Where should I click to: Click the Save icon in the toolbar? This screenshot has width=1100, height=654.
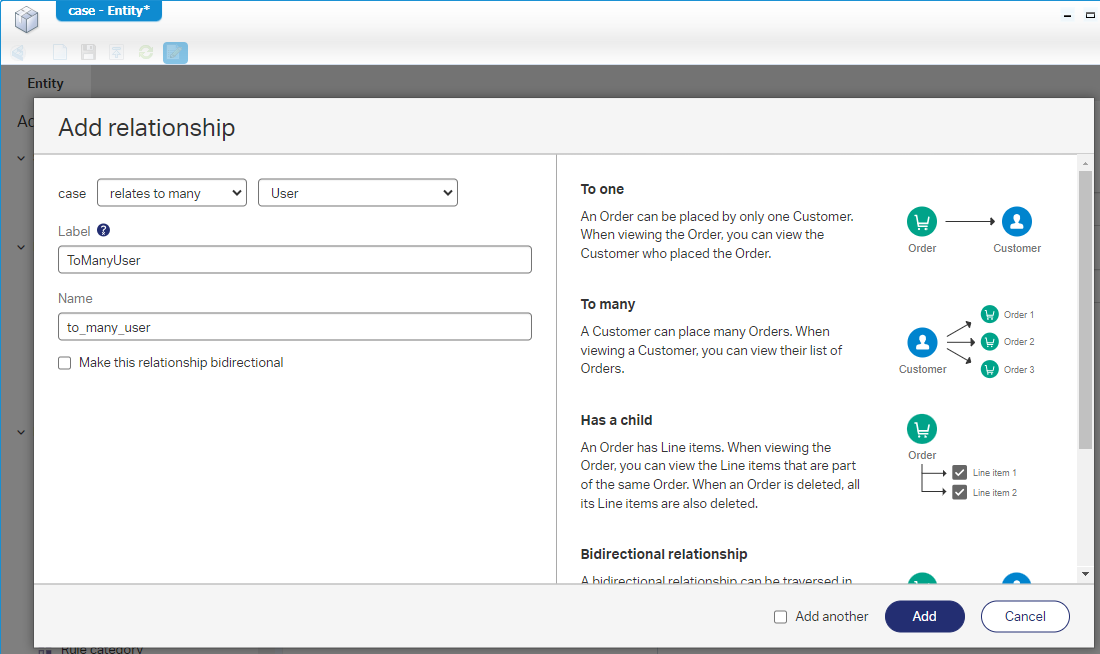[89, 52]
